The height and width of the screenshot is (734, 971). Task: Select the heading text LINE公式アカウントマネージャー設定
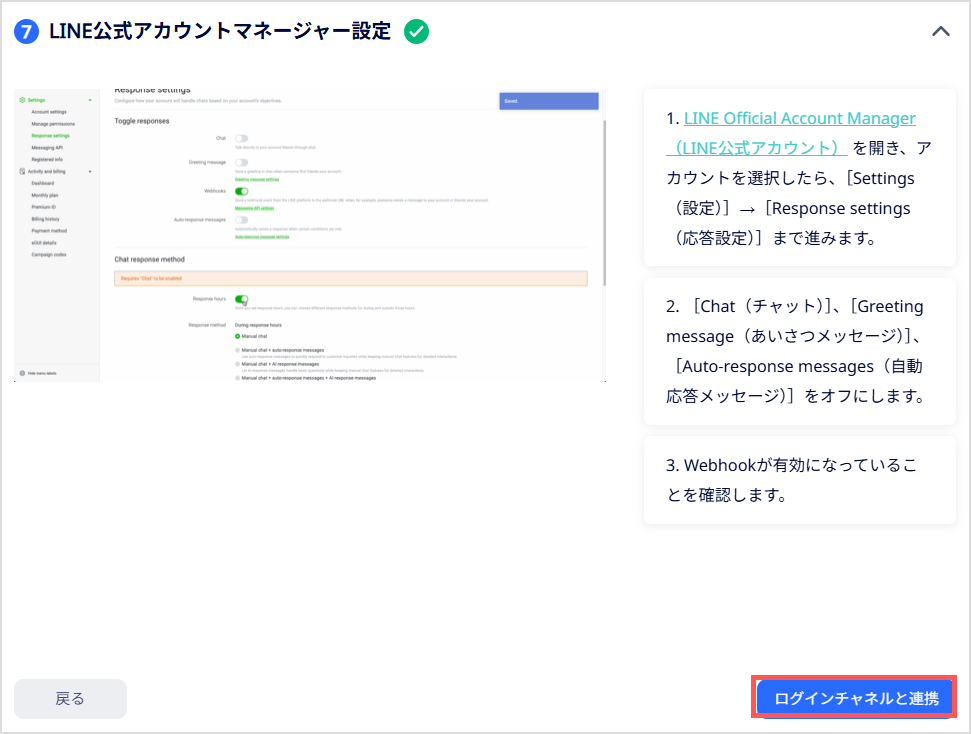(220, 32)
